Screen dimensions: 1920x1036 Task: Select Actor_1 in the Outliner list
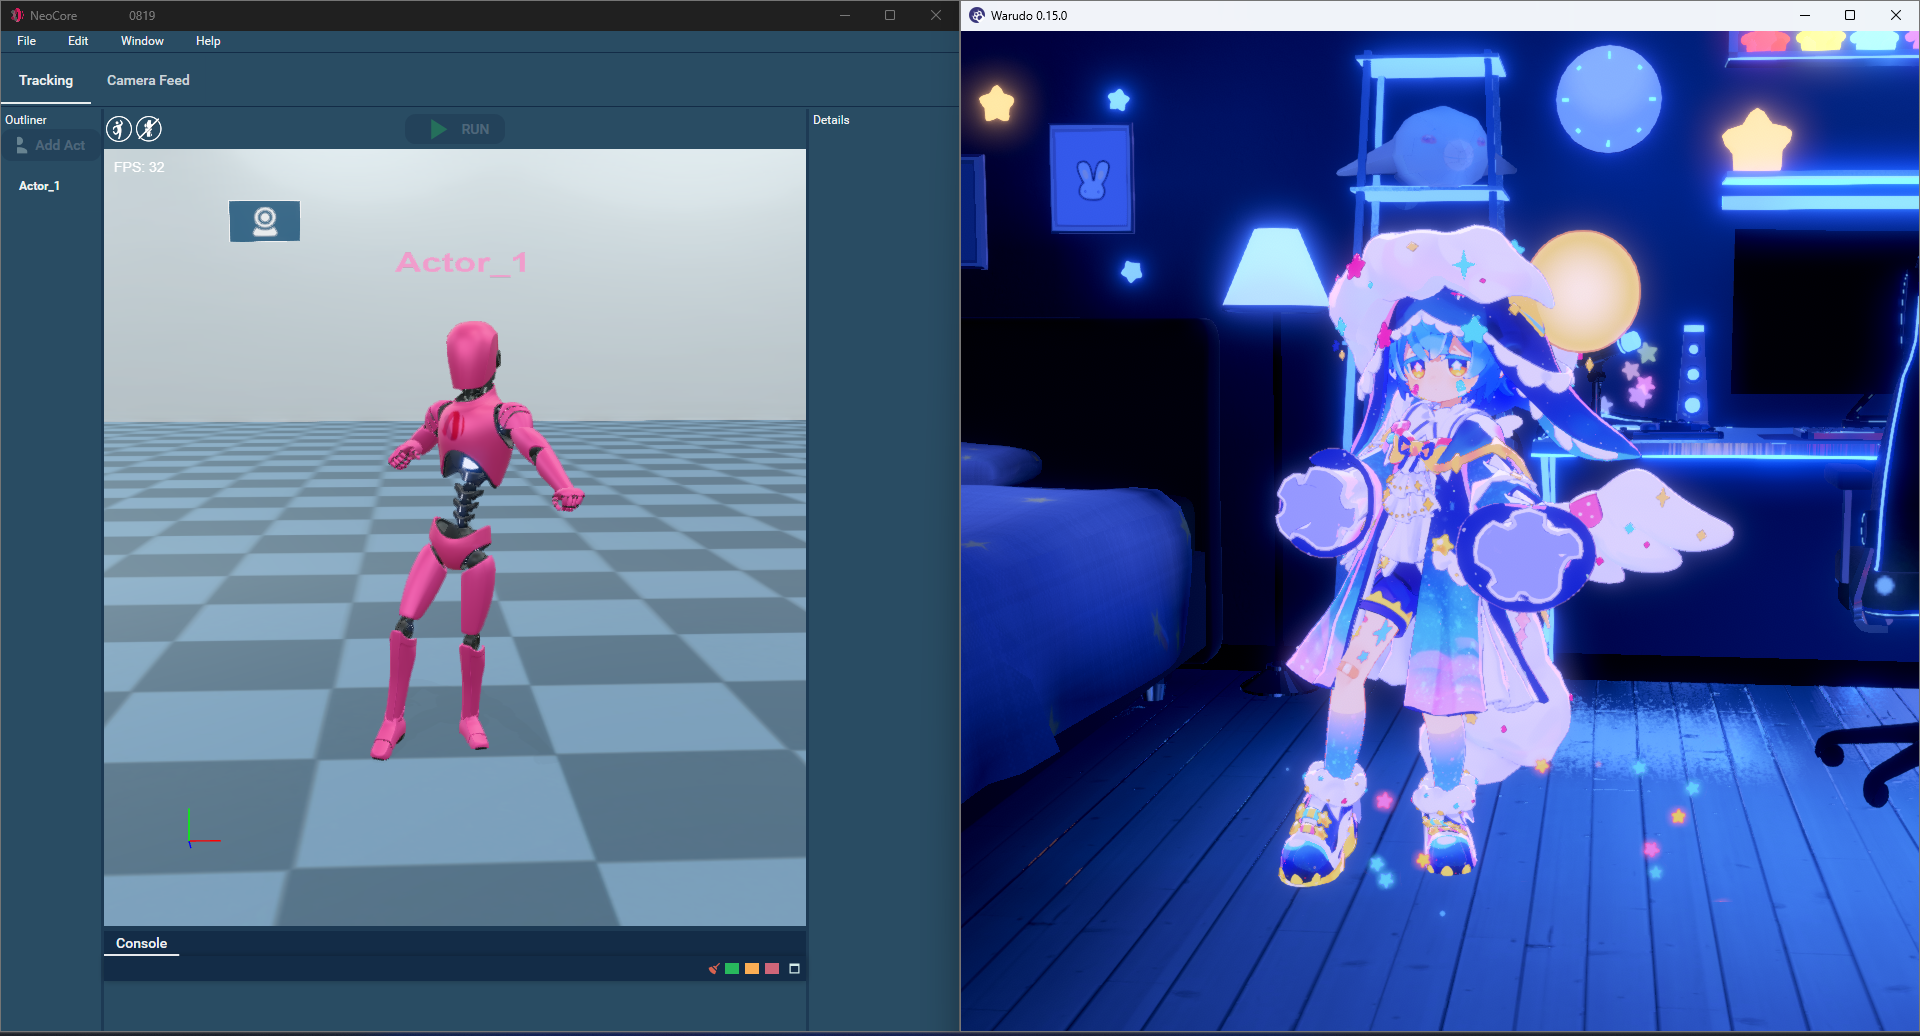(x=40, y=186)
